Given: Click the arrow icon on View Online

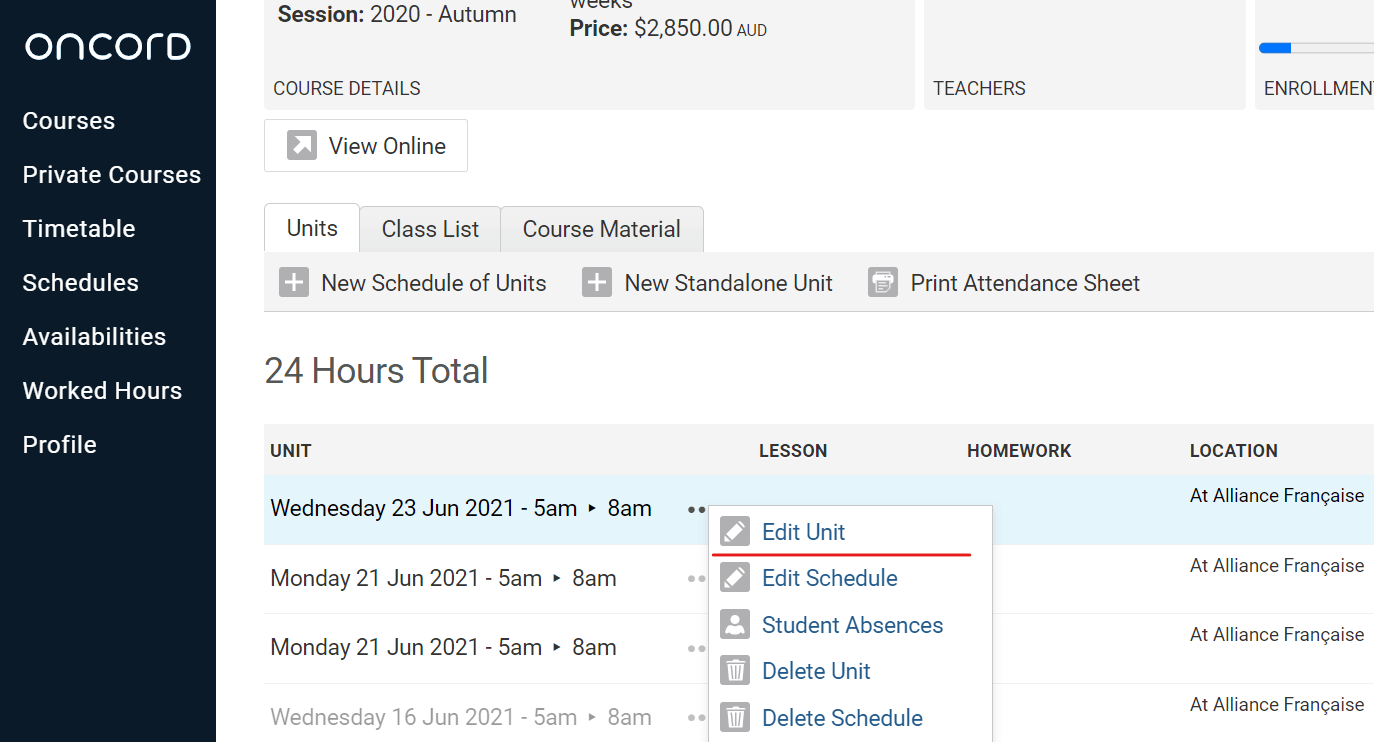Looking at the screenshot, I should (x=302, y=146).
